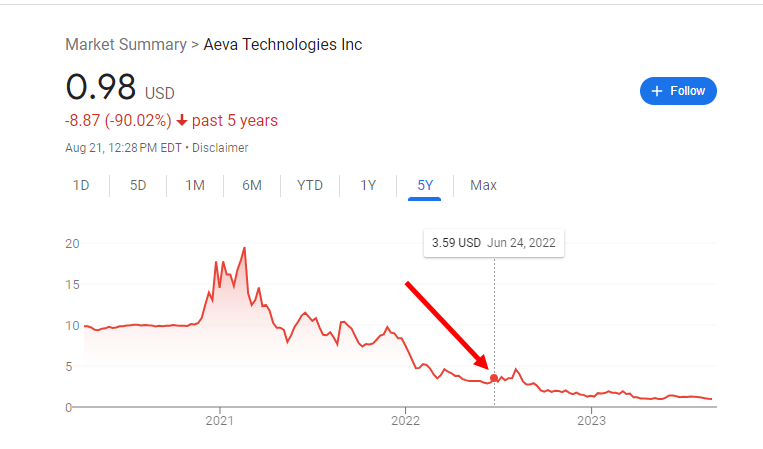Click the 3.59 USD Jun 24 tooltip
The height and width of the screenshot is (449, 763).
[x=494, y=243]
